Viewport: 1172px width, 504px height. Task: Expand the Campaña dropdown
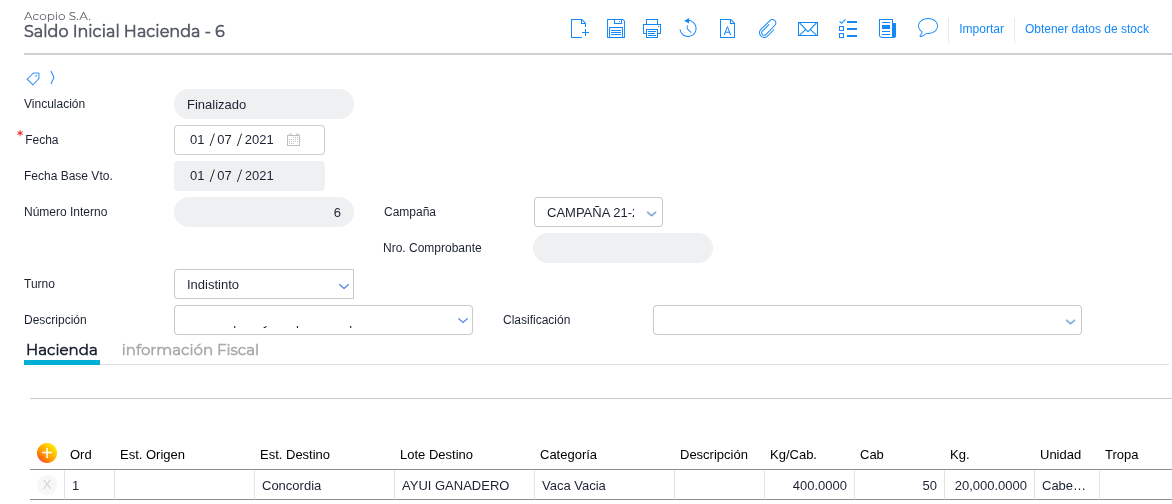click(651, 213)
